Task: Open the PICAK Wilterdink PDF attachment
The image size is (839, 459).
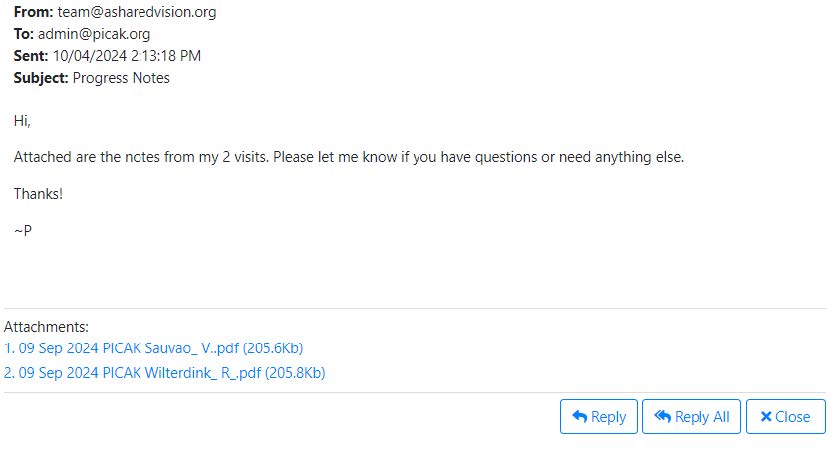Action: 165,373
